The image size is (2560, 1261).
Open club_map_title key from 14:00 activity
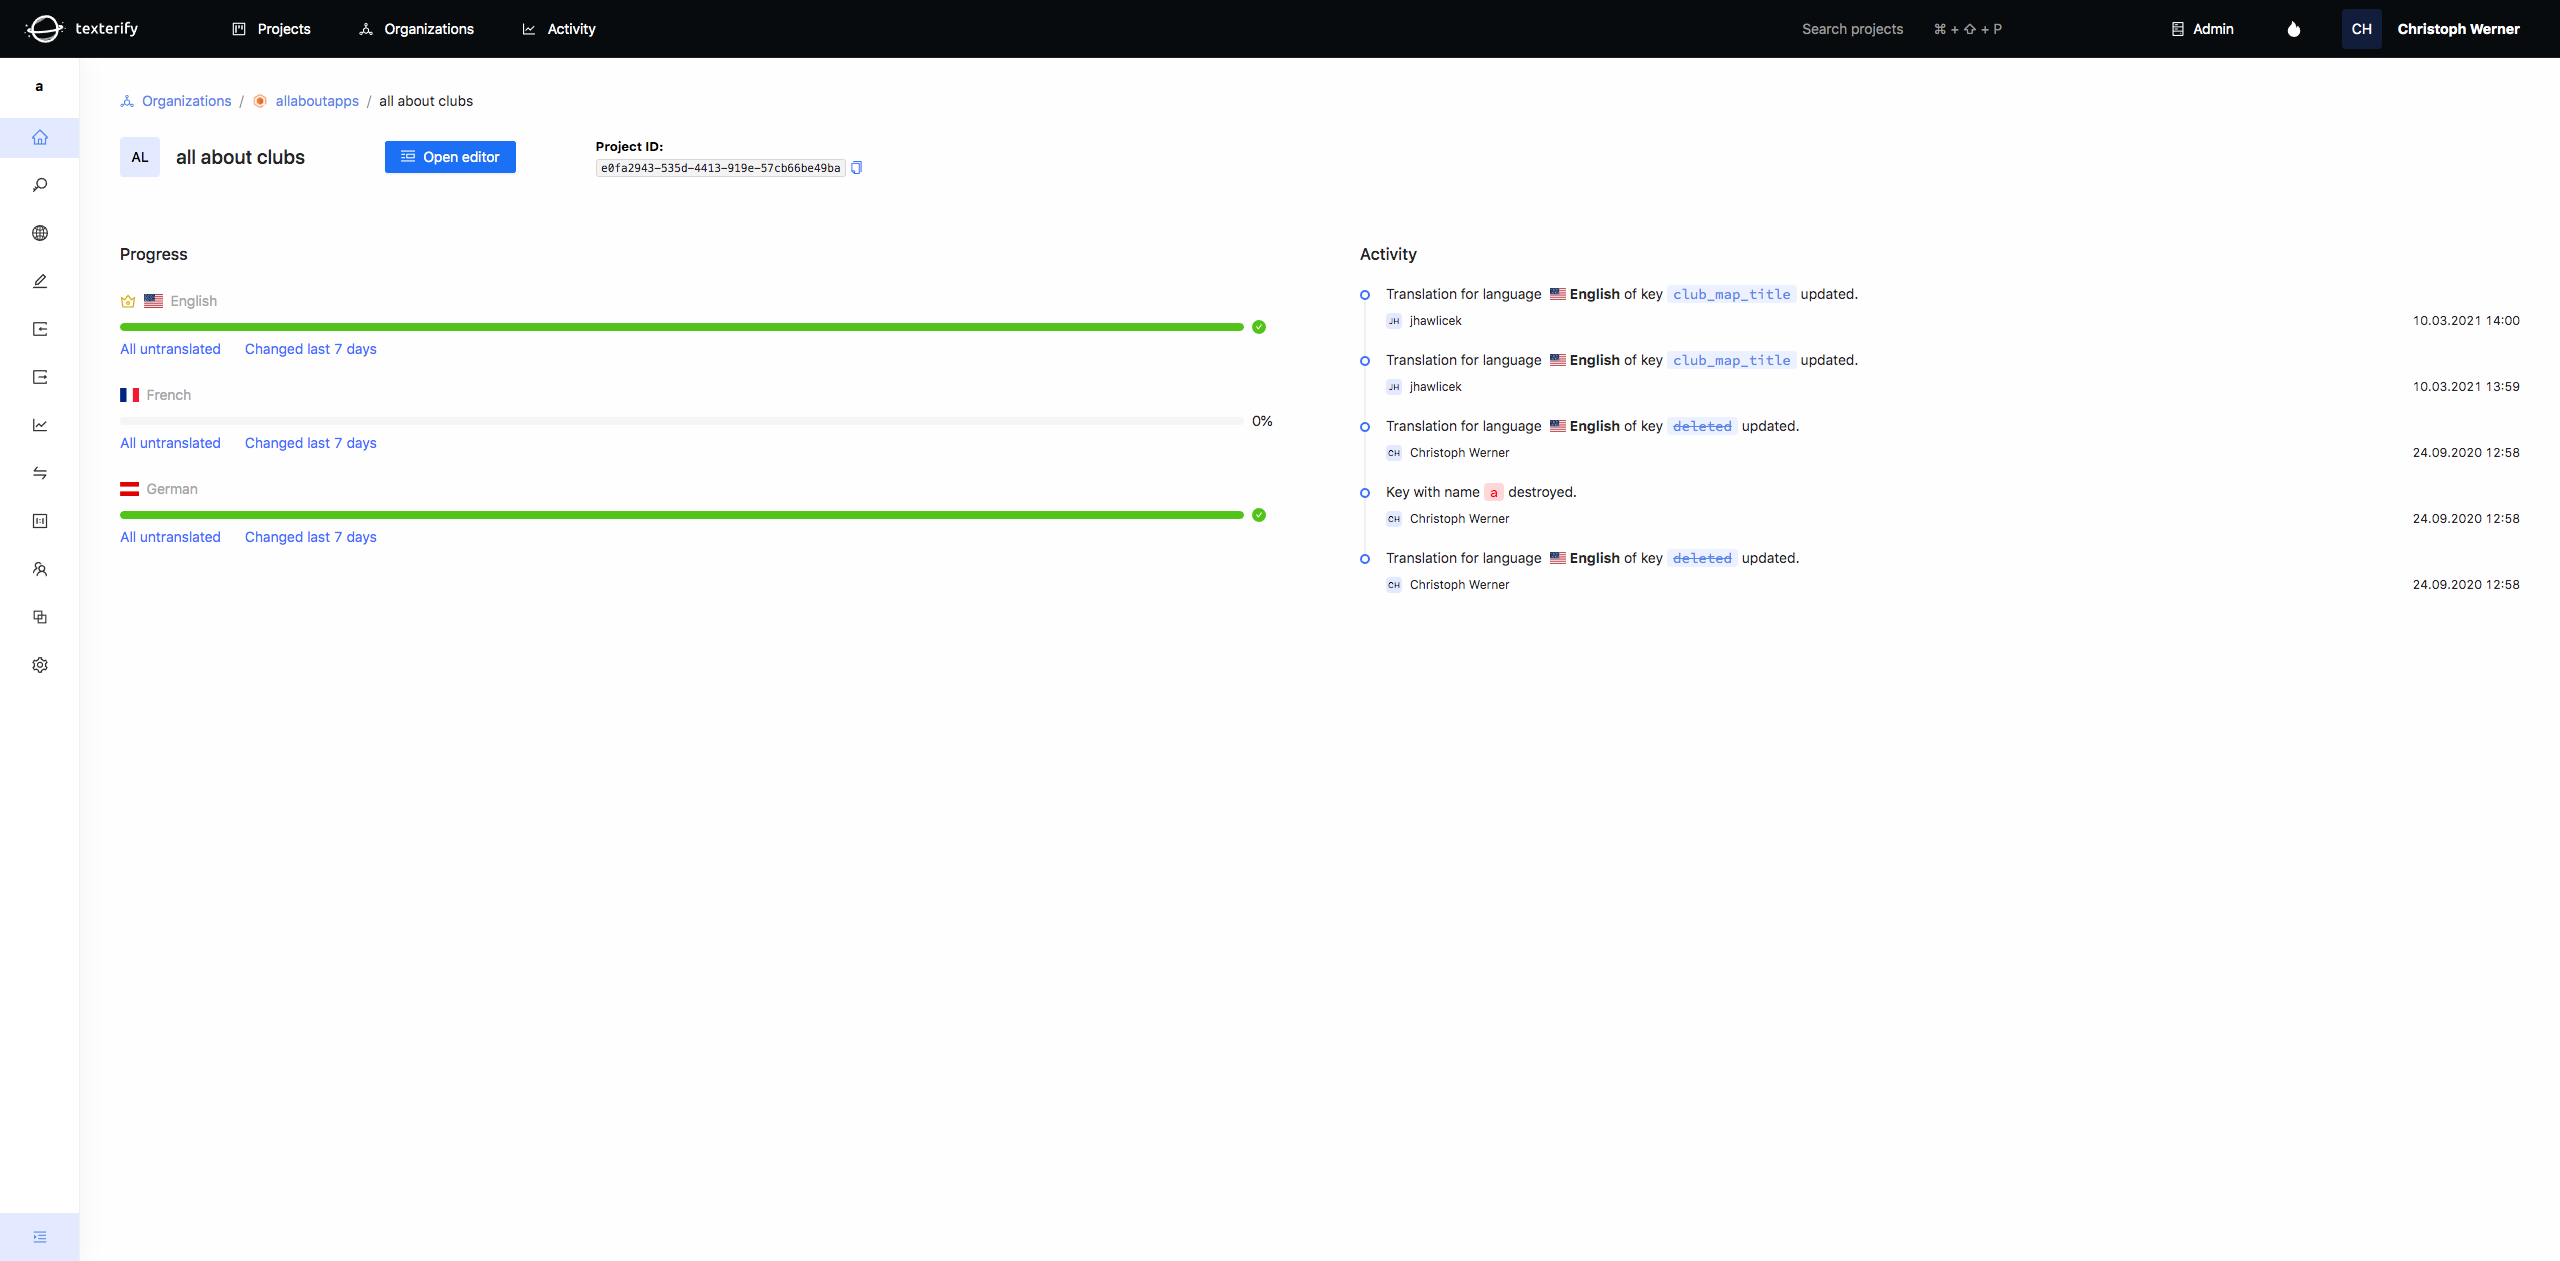click(x=1731, y=294)
